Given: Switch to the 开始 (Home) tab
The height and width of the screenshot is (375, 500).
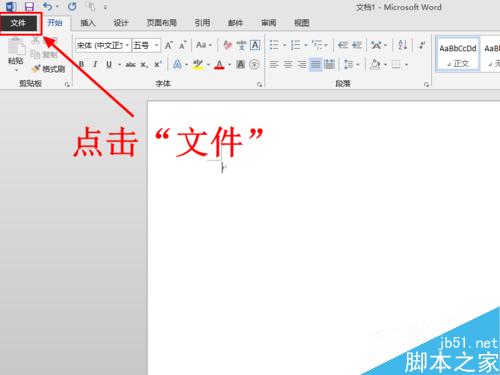Looking at the screenshot, I should tap(55, 23).
